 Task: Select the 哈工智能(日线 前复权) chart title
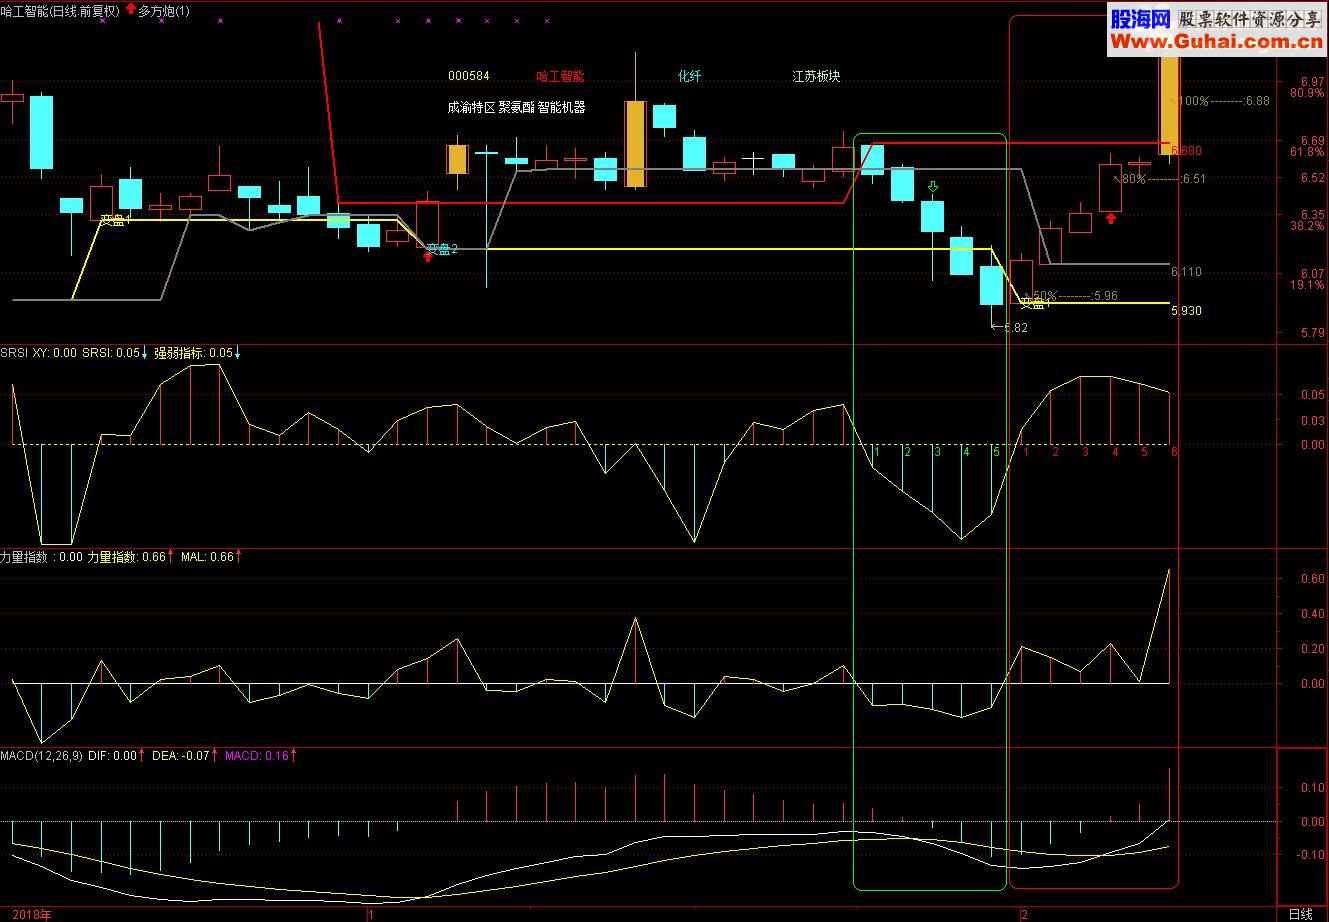tap(60, 10)
